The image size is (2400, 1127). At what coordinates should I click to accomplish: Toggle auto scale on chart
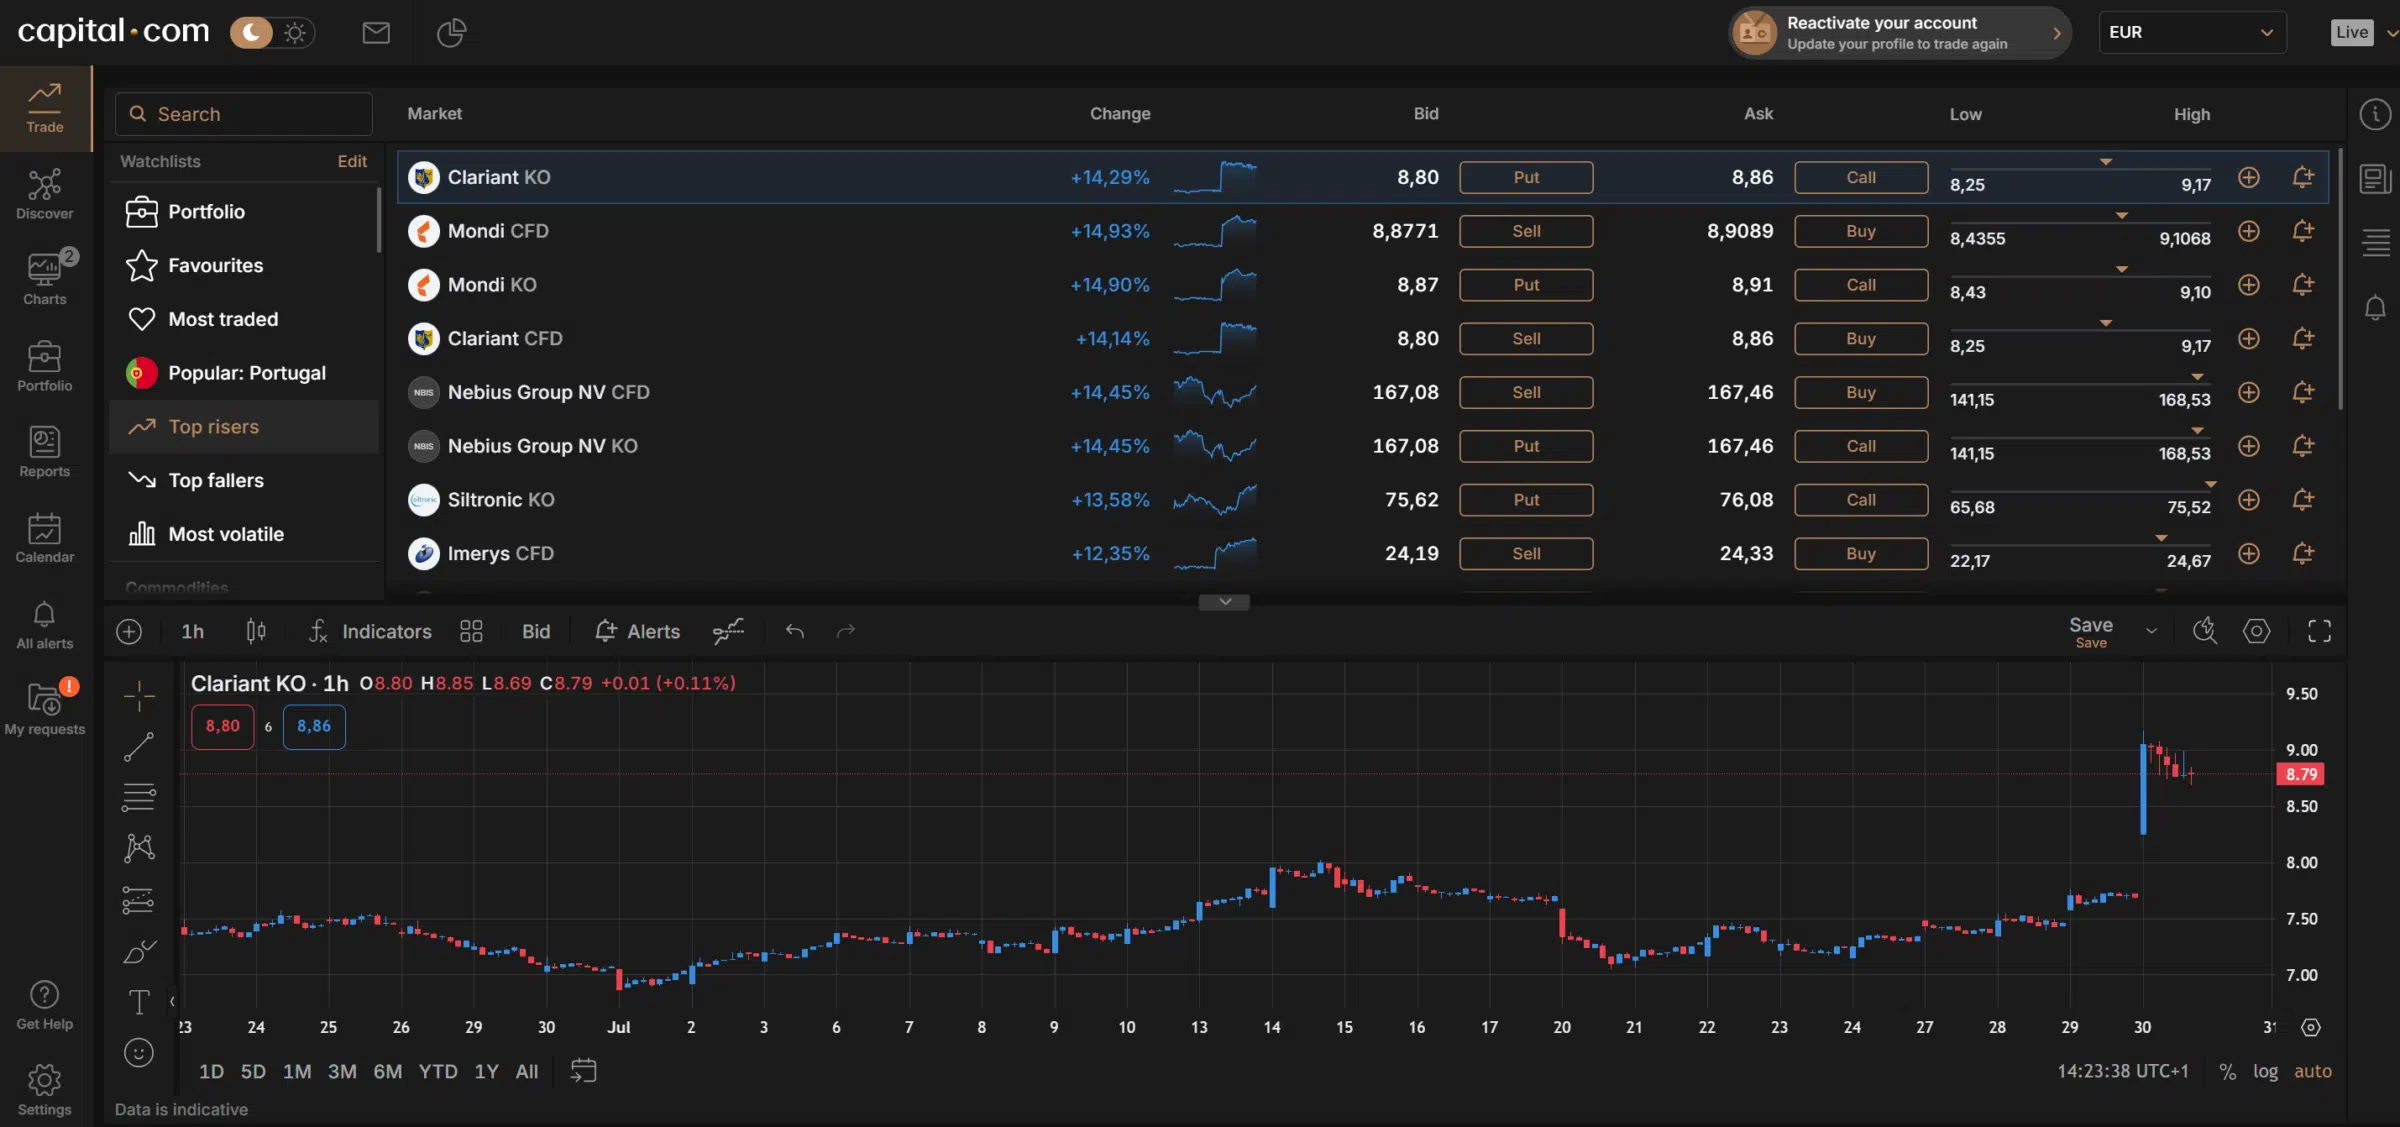(2313, 1072)
